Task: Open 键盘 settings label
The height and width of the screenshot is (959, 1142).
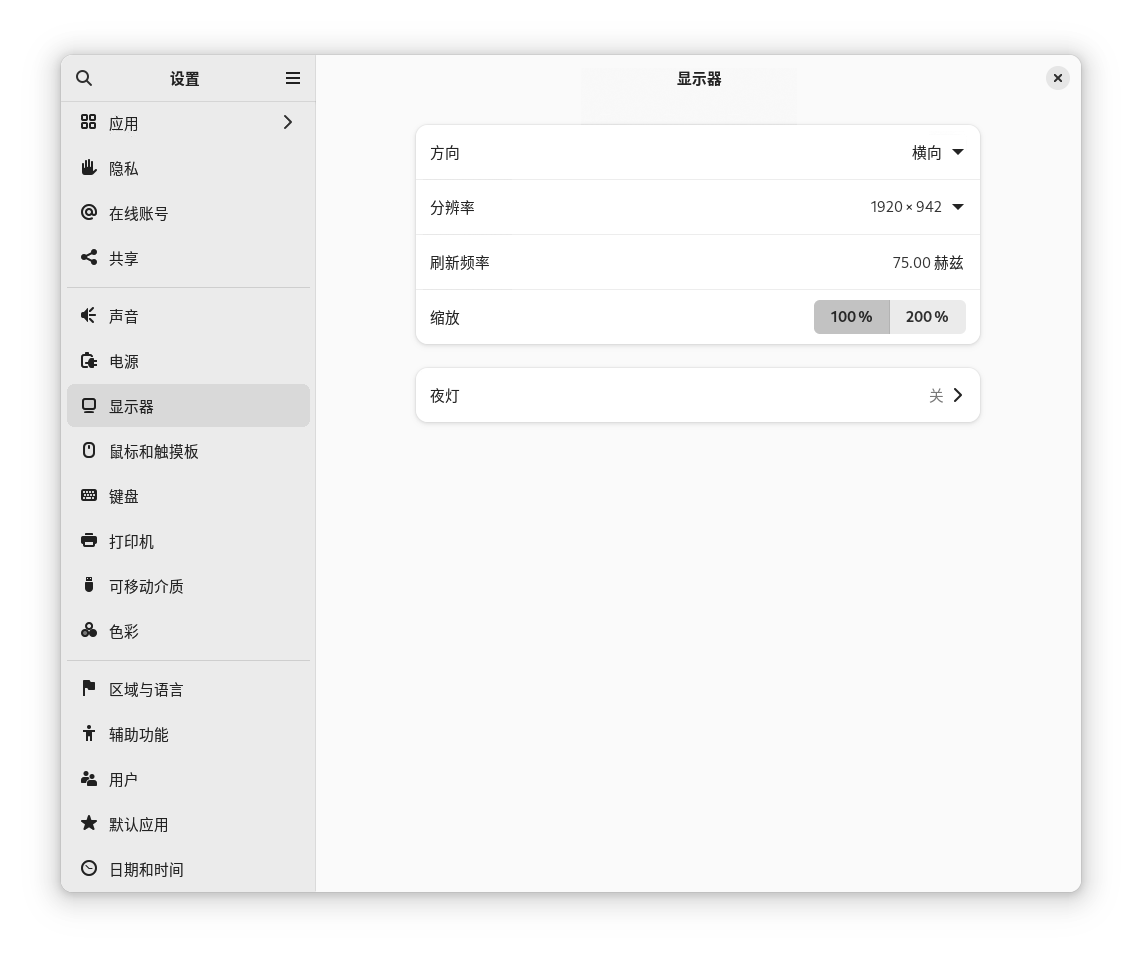Action: coord(124,497)
